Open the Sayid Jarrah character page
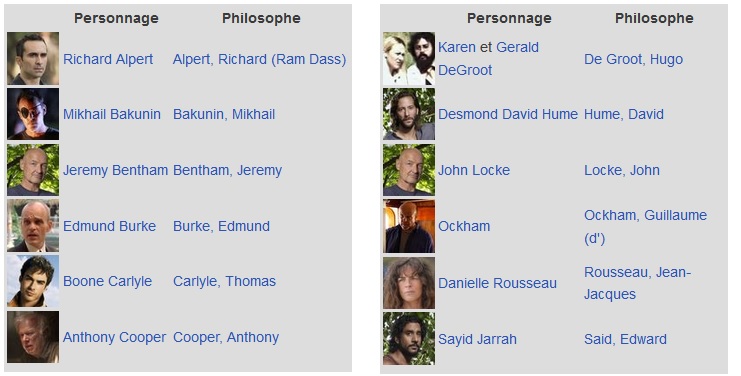Viewport: 741px width, 376px height. (x=477, y=339)
